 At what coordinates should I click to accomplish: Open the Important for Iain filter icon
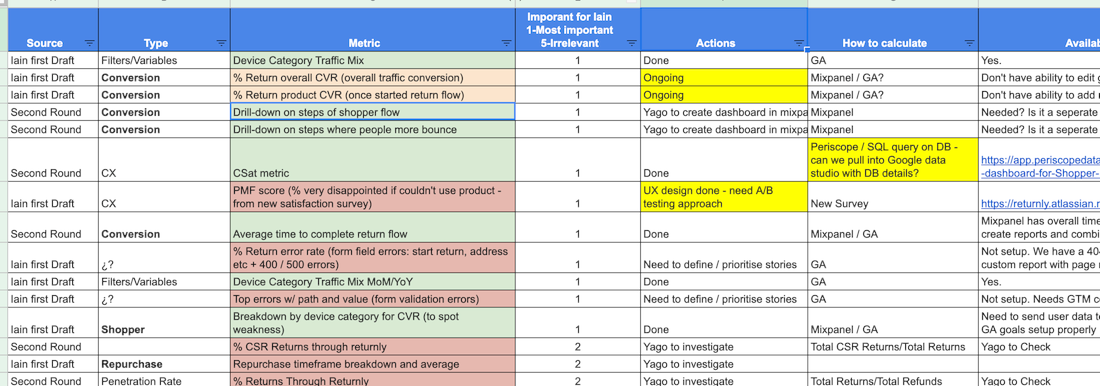tap(631, 44)
